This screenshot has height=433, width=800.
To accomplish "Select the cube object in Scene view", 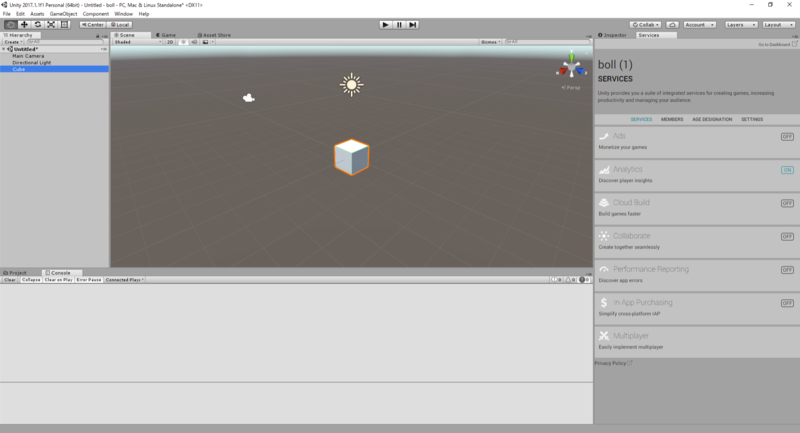I will coord(352,157).
